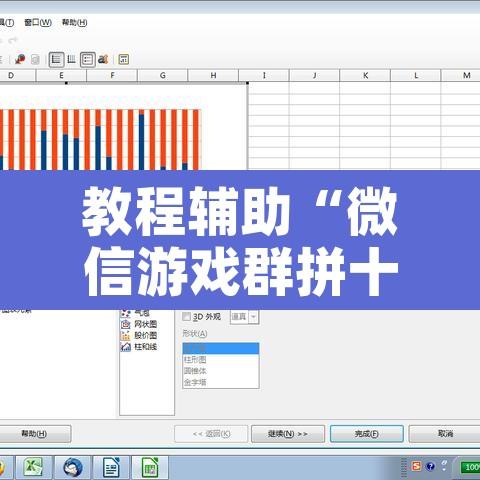This screenshot has height=480, width=480.
Task: Choose 股价图 chart type
Action: pyautogui.click(x=145, y=335)
